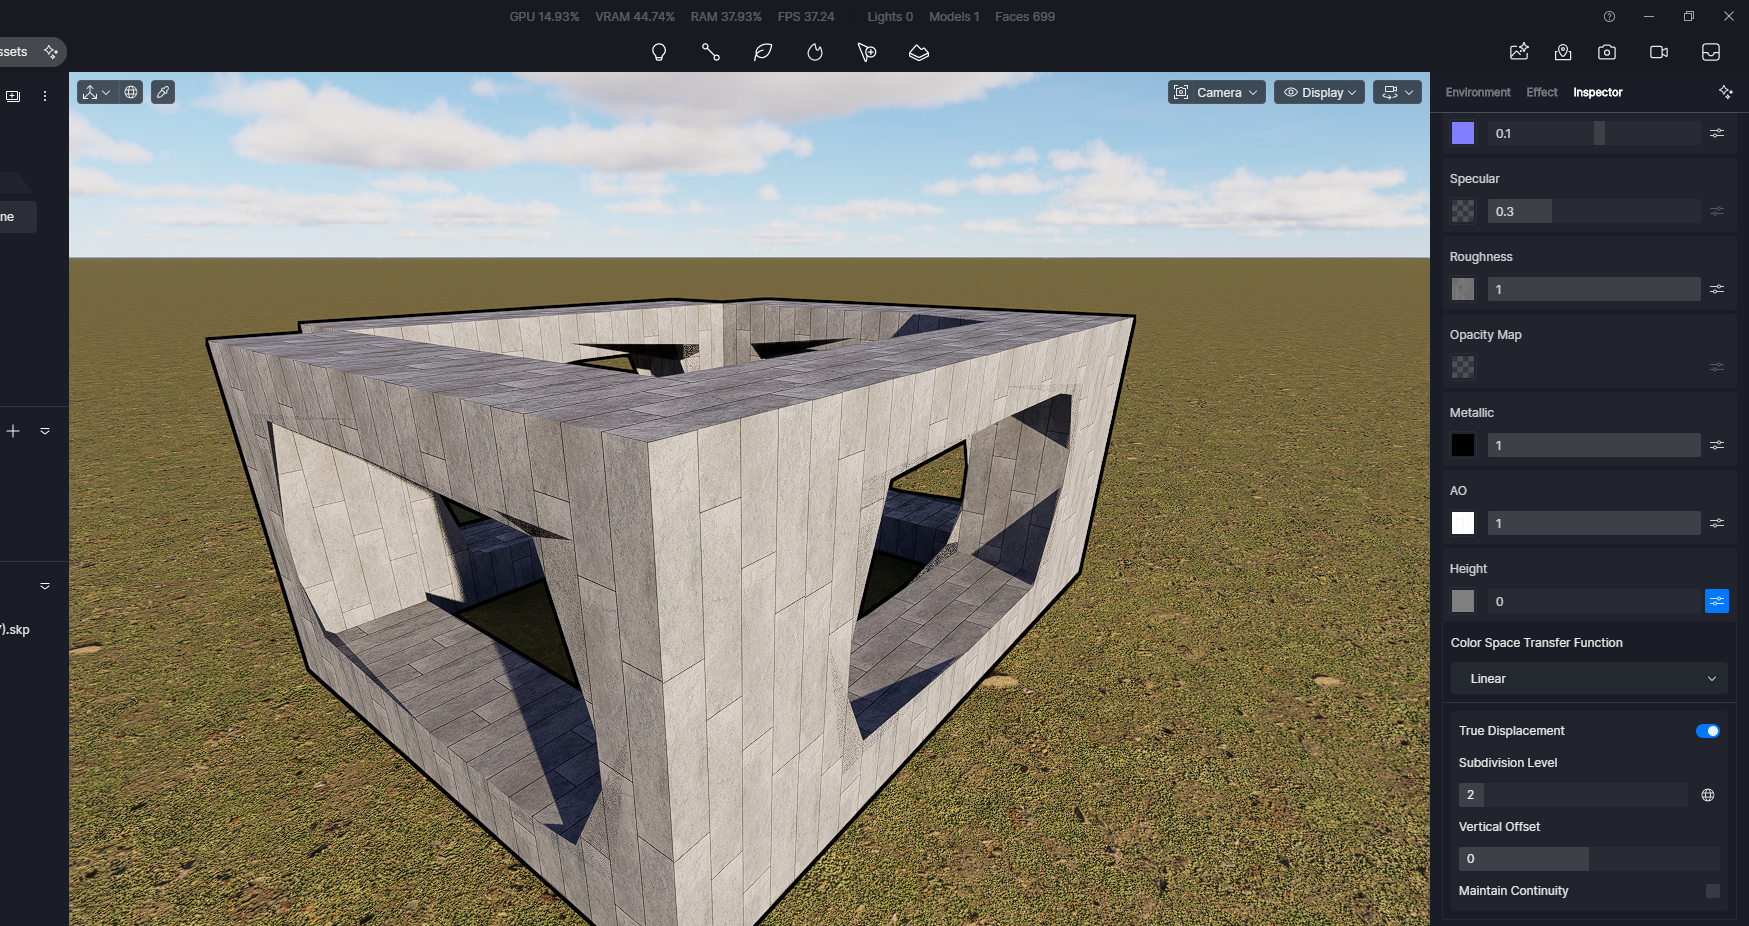The width and height of the screenshot is (1749, 926).
Task: Switch to the Environment tab
Action: [1478, 92]
